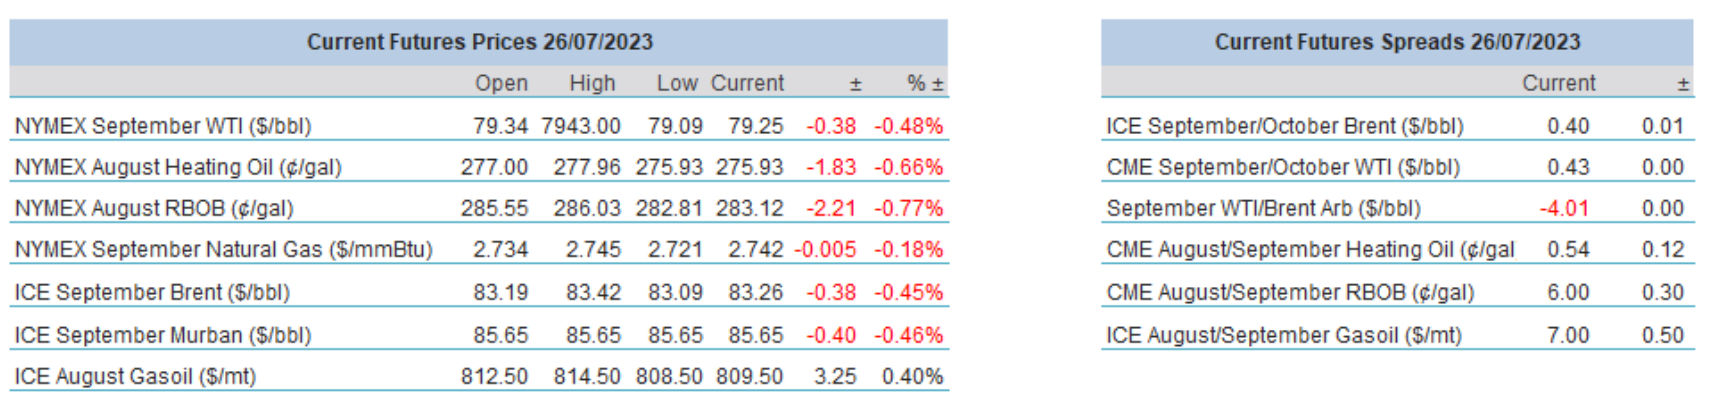Select ICE September Brent ($/bbl) row label
This screenshot has height=406, width=1715.
[x=152, y=292]
